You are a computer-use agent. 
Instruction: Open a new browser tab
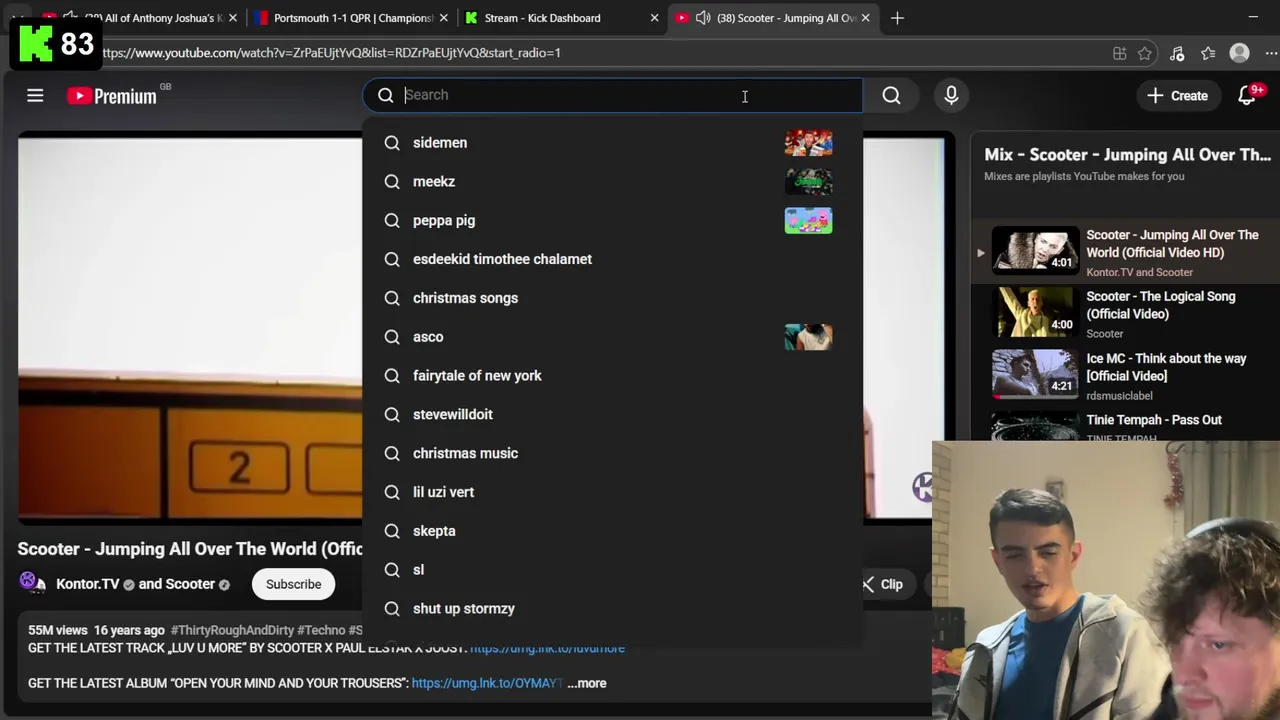[x=897, y=18]
